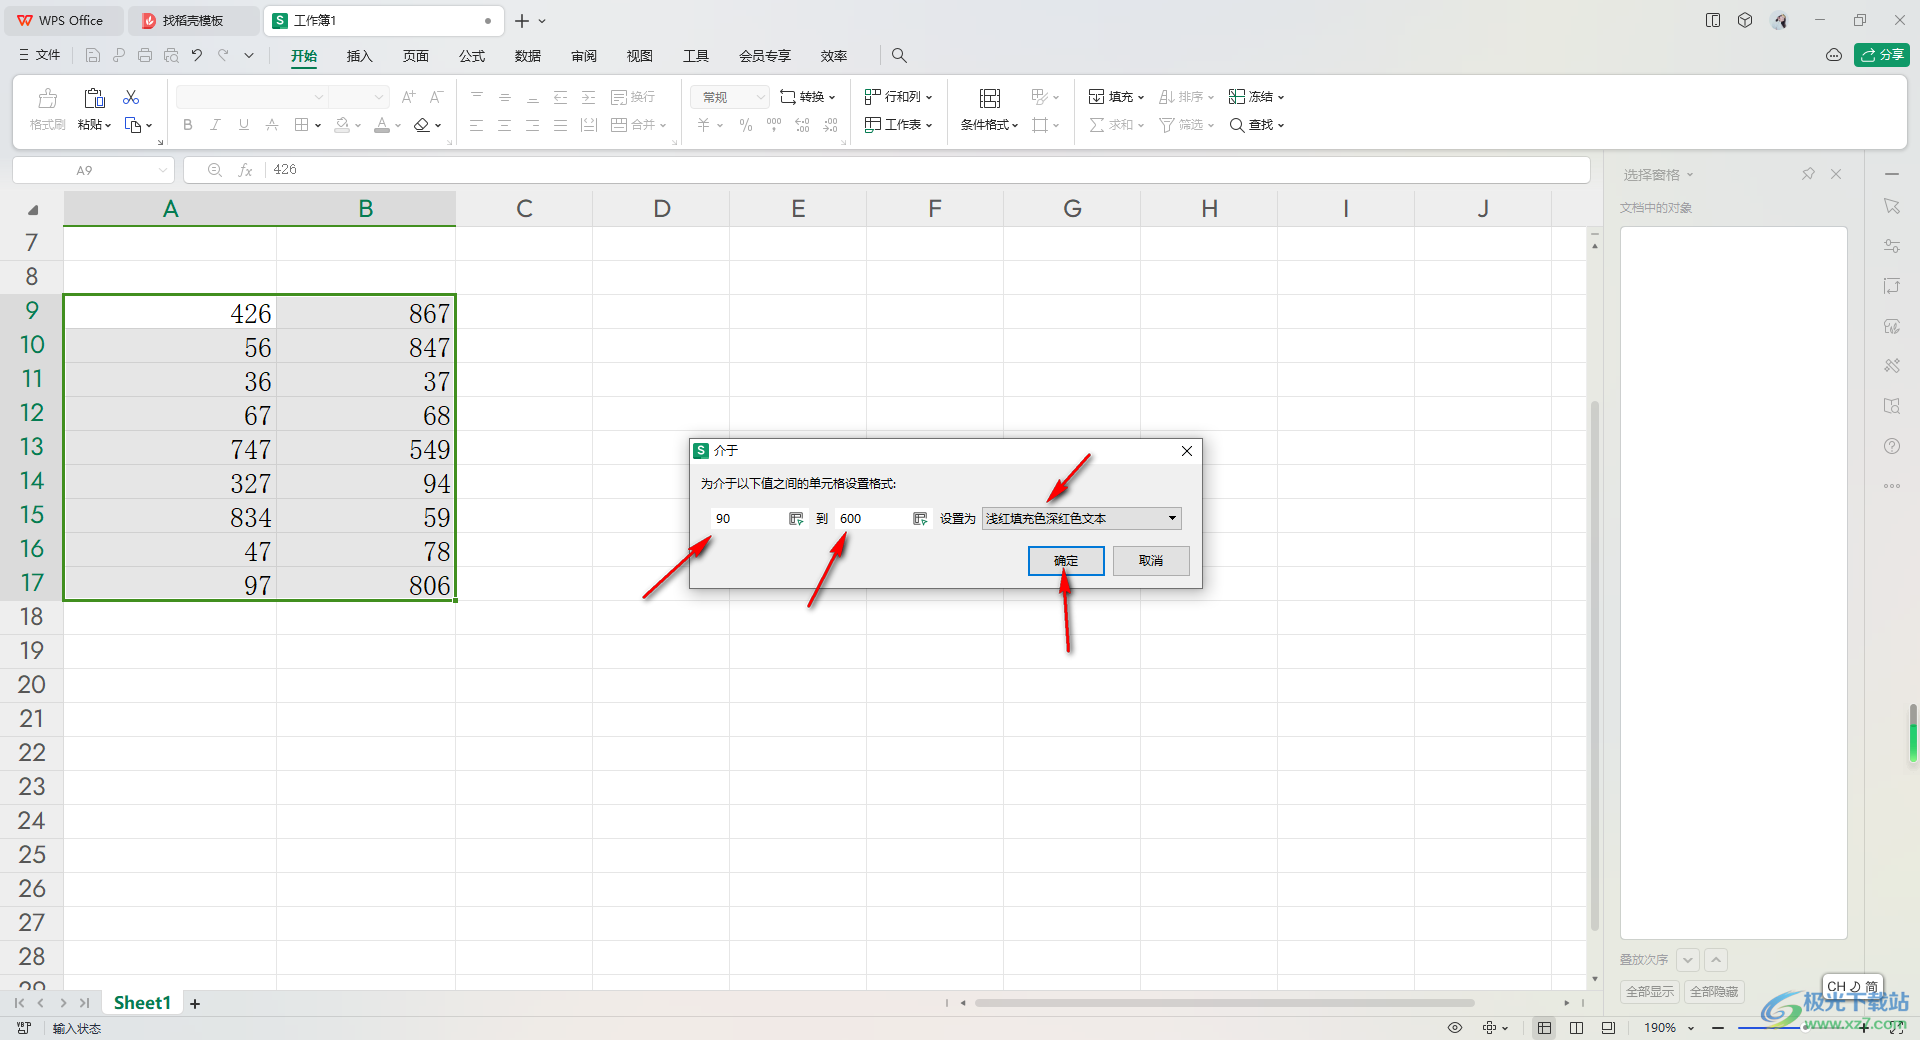Image resolution: width=1920 pixels, height=1040 pixels.
Task: Click the 粘贴 paste icon
Action: click(94, 99)
